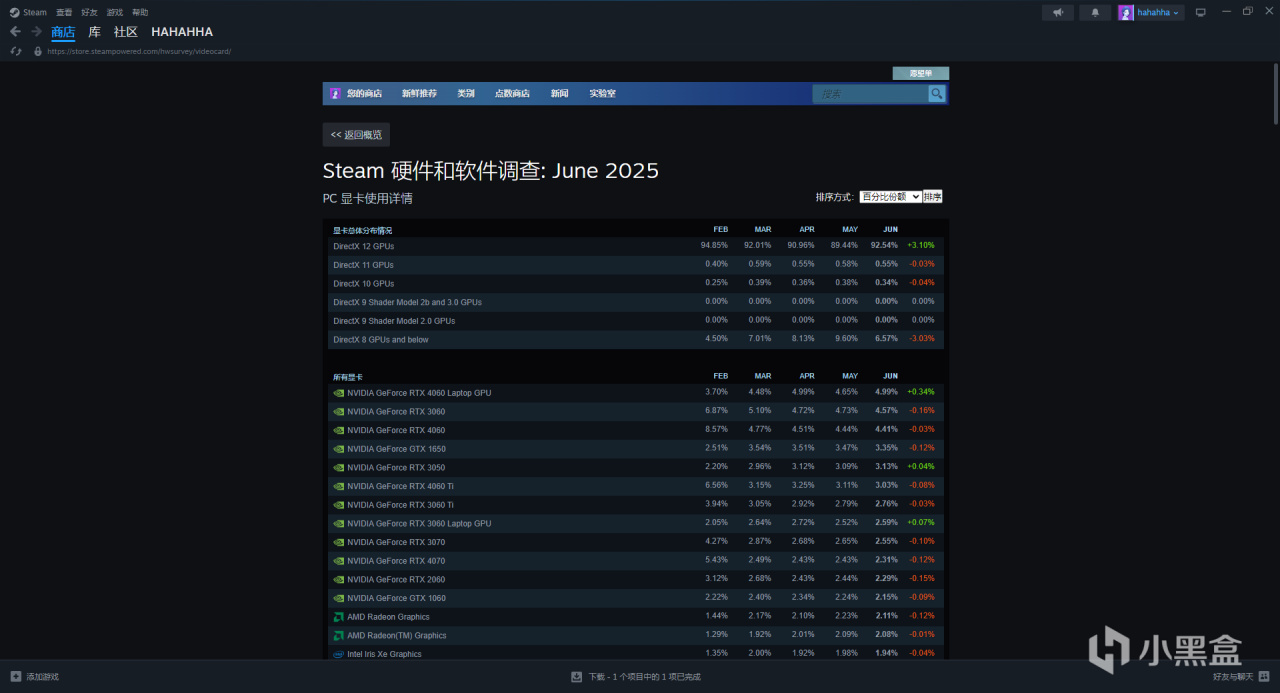Click the 愿望单 wishlist button
The image size is (1280, 693).
click(x=921, y=73)
